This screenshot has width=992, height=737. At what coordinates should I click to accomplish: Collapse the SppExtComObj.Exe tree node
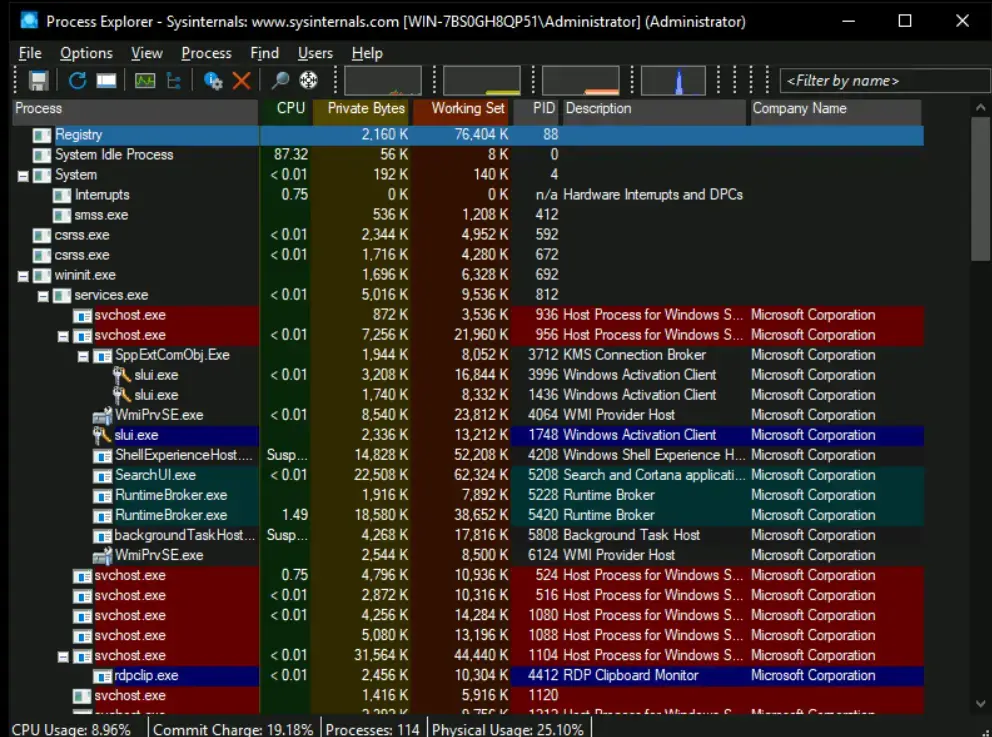[x=83, y=356]
